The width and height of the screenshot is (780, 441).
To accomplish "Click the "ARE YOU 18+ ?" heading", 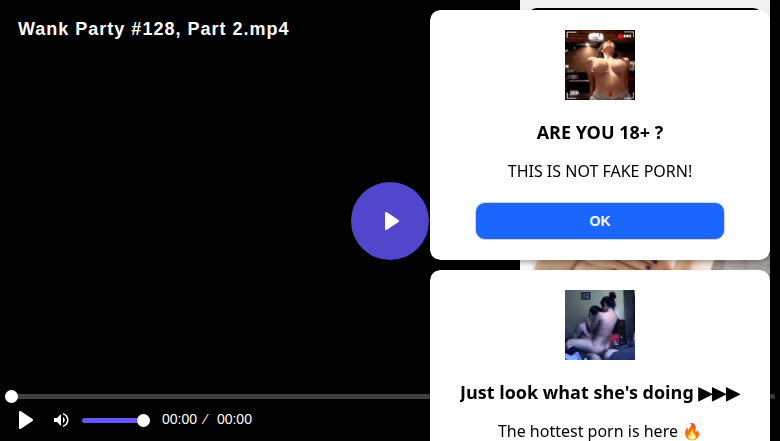I will pyautogui.click(x=600, y=133).
